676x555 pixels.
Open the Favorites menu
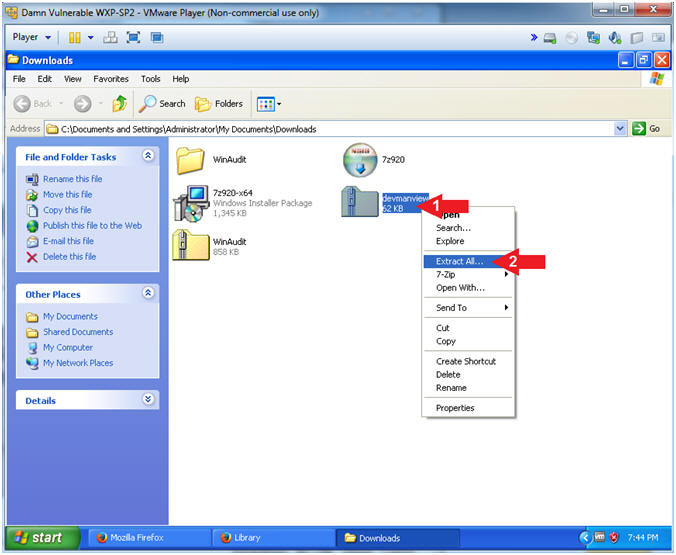pos(111,79)
